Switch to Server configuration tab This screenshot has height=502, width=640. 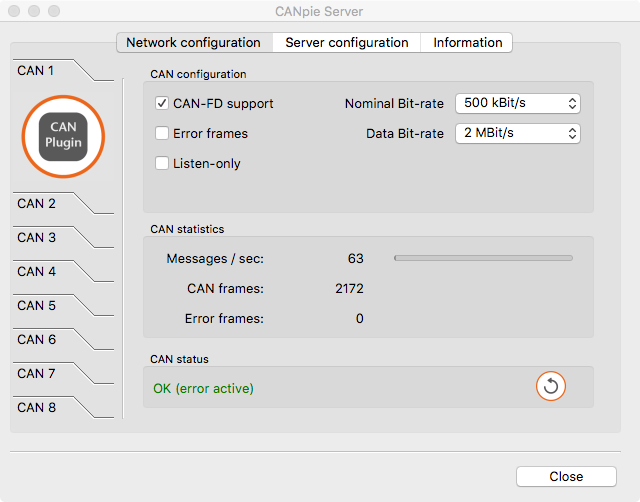click(x=347, y=42)
